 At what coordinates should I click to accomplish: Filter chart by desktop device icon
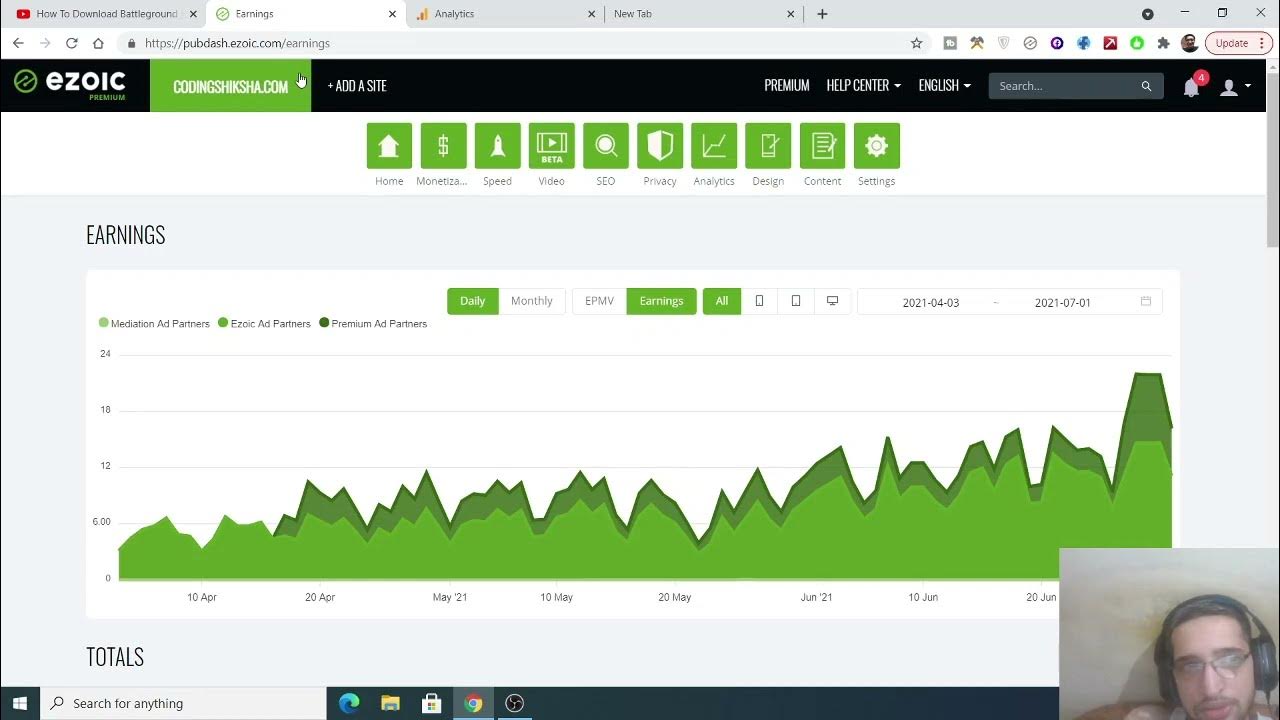point(832,301)
